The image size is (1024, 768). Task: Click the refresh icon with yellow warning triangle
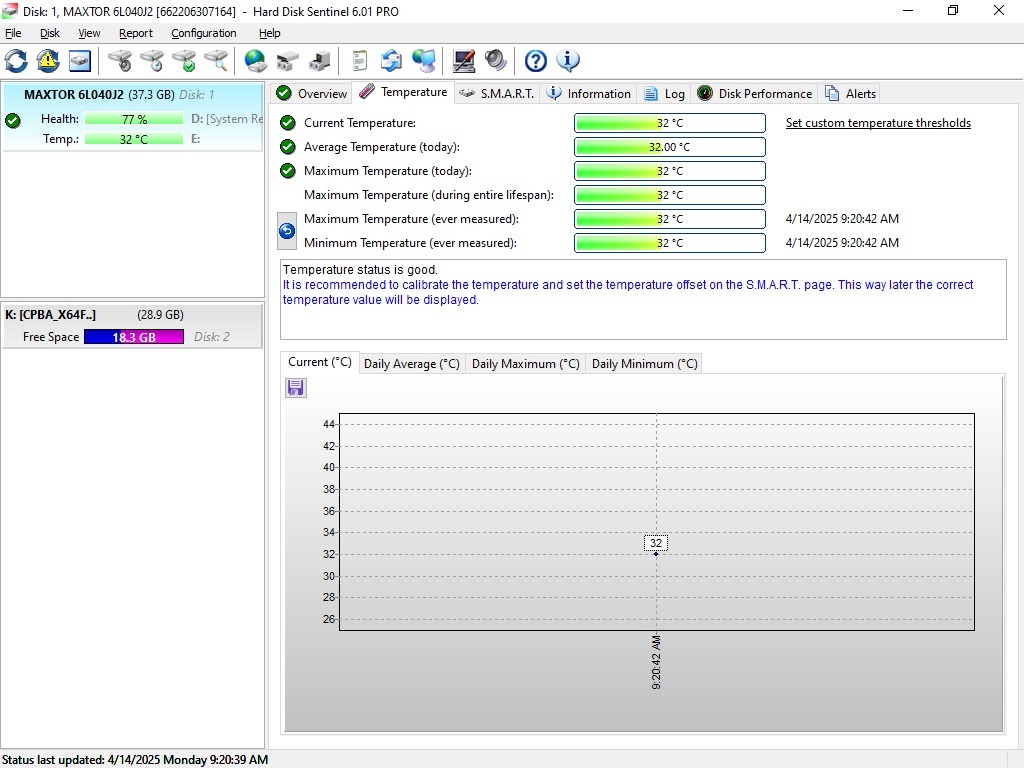click(x=48, y=61)
